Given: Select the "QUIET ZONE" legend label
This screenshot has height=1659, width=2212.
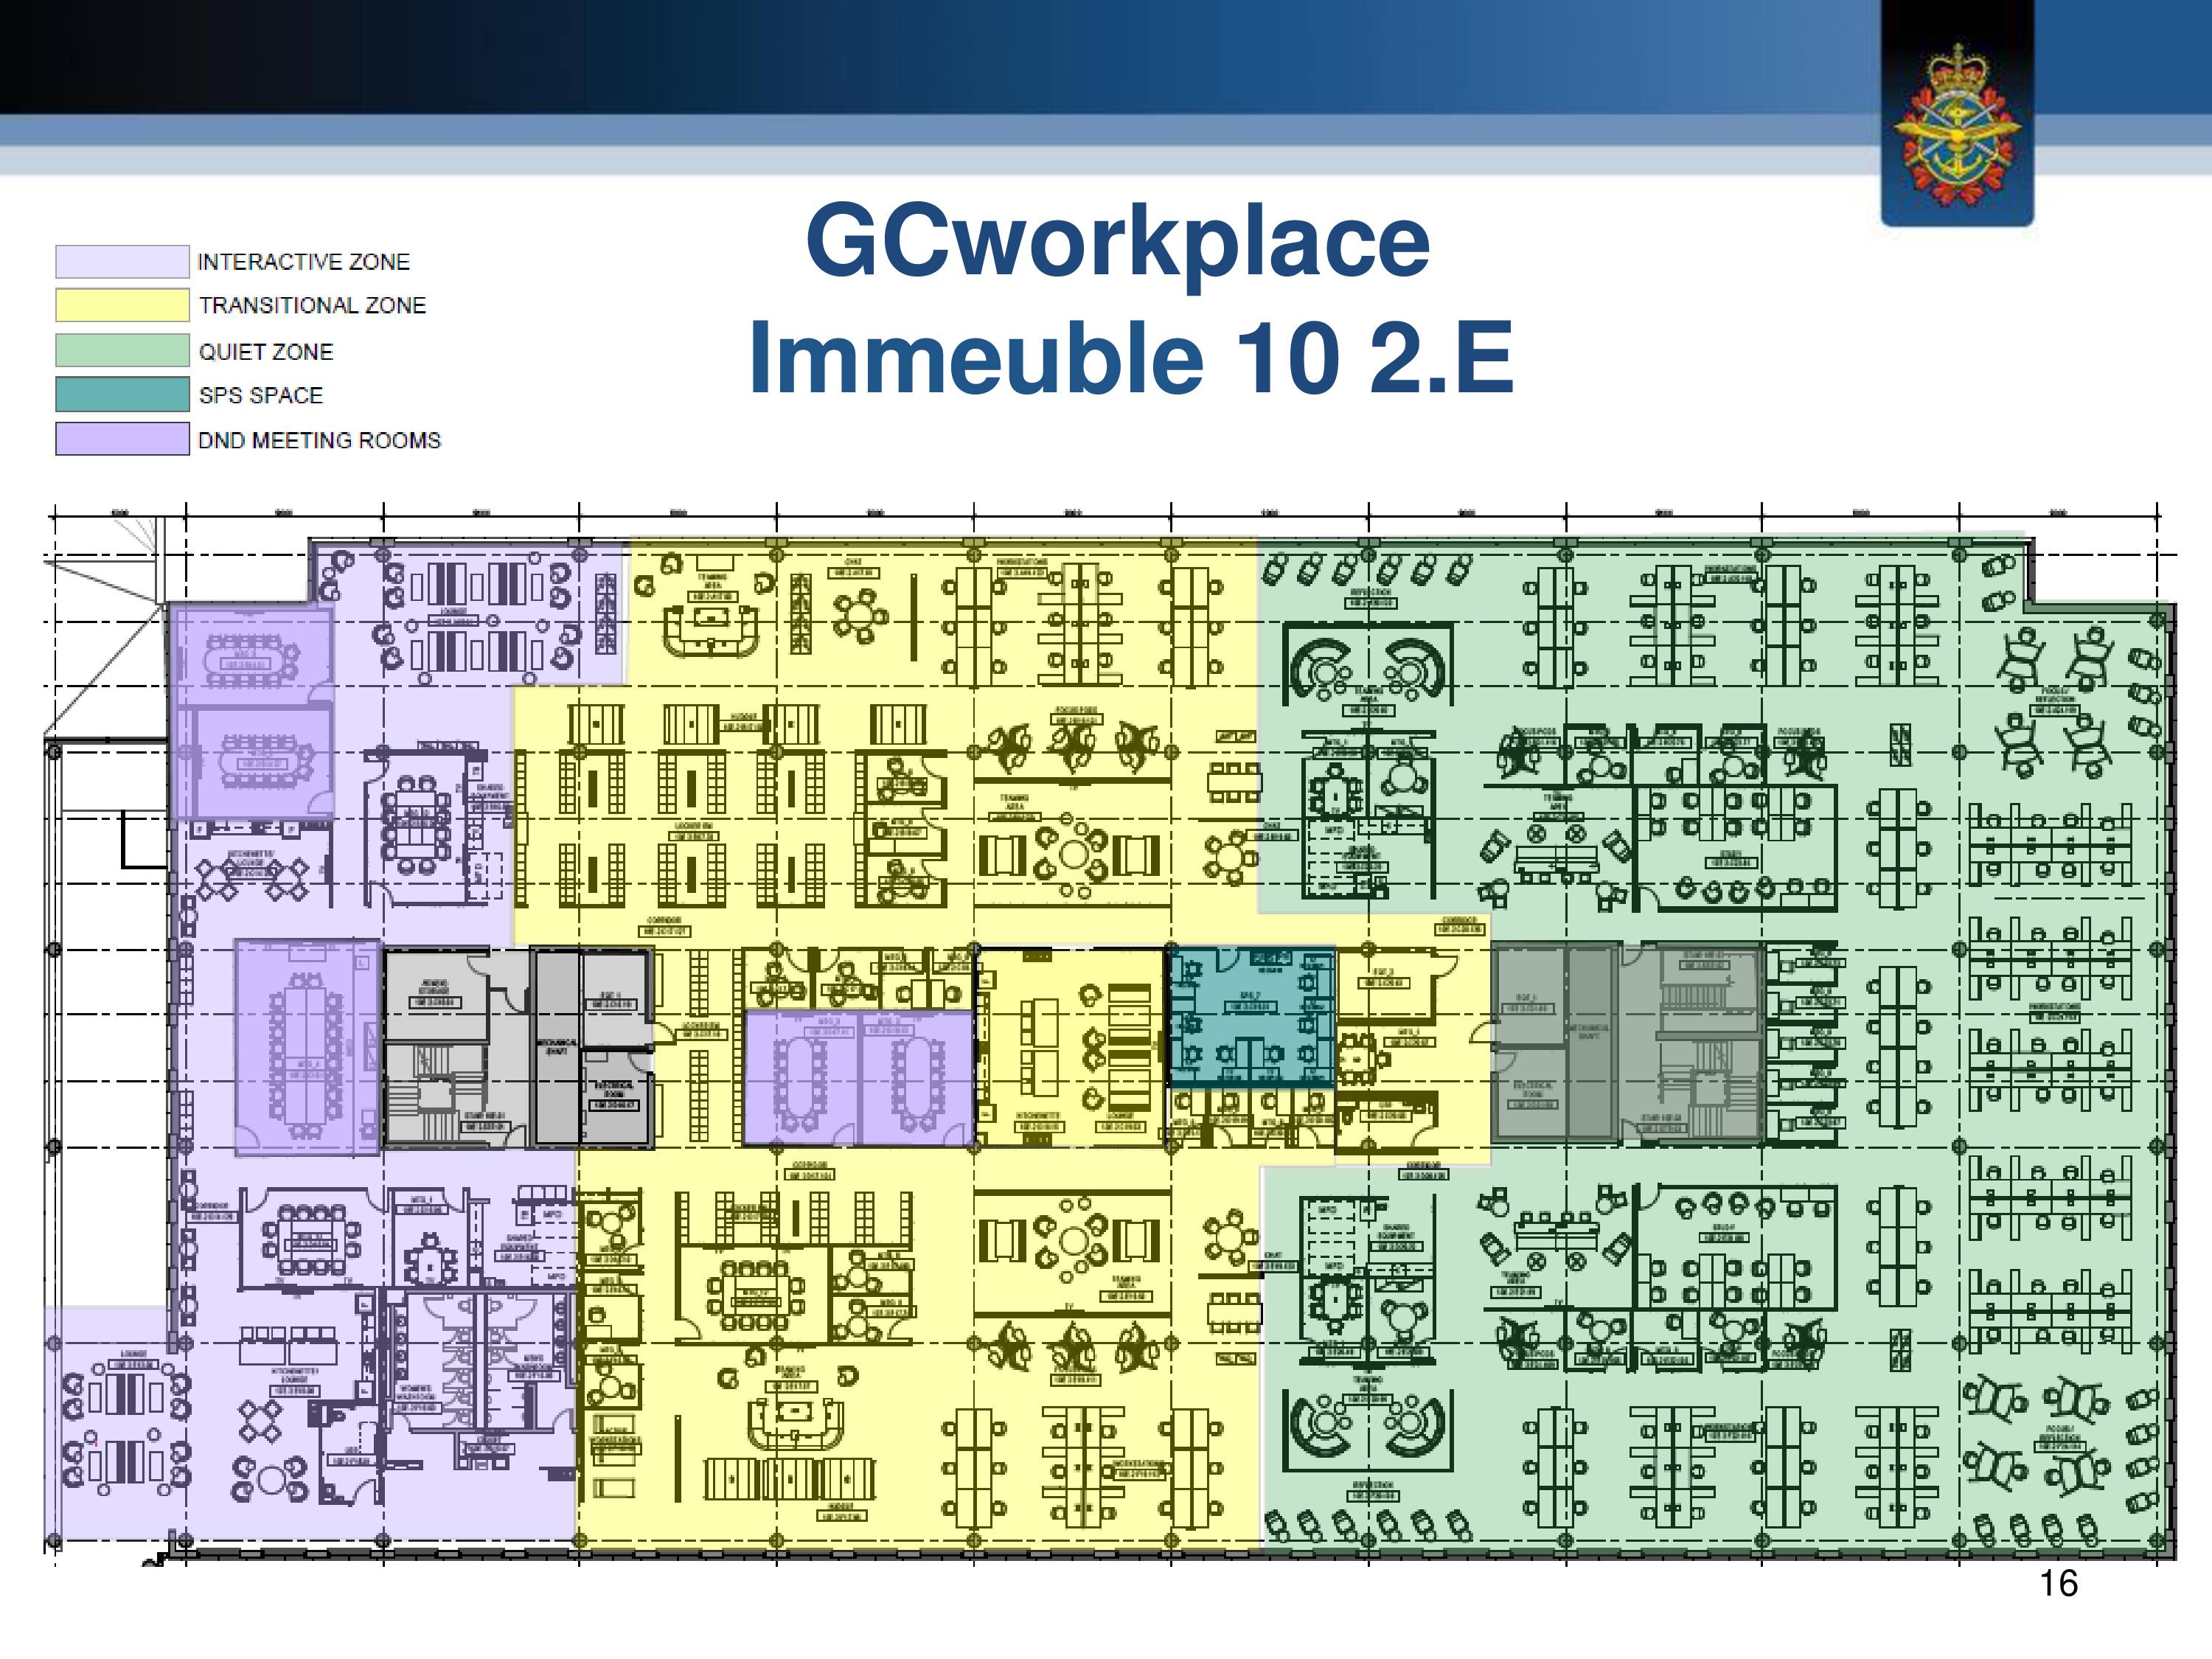Looking at the screenshot, I should pos(266,352).
